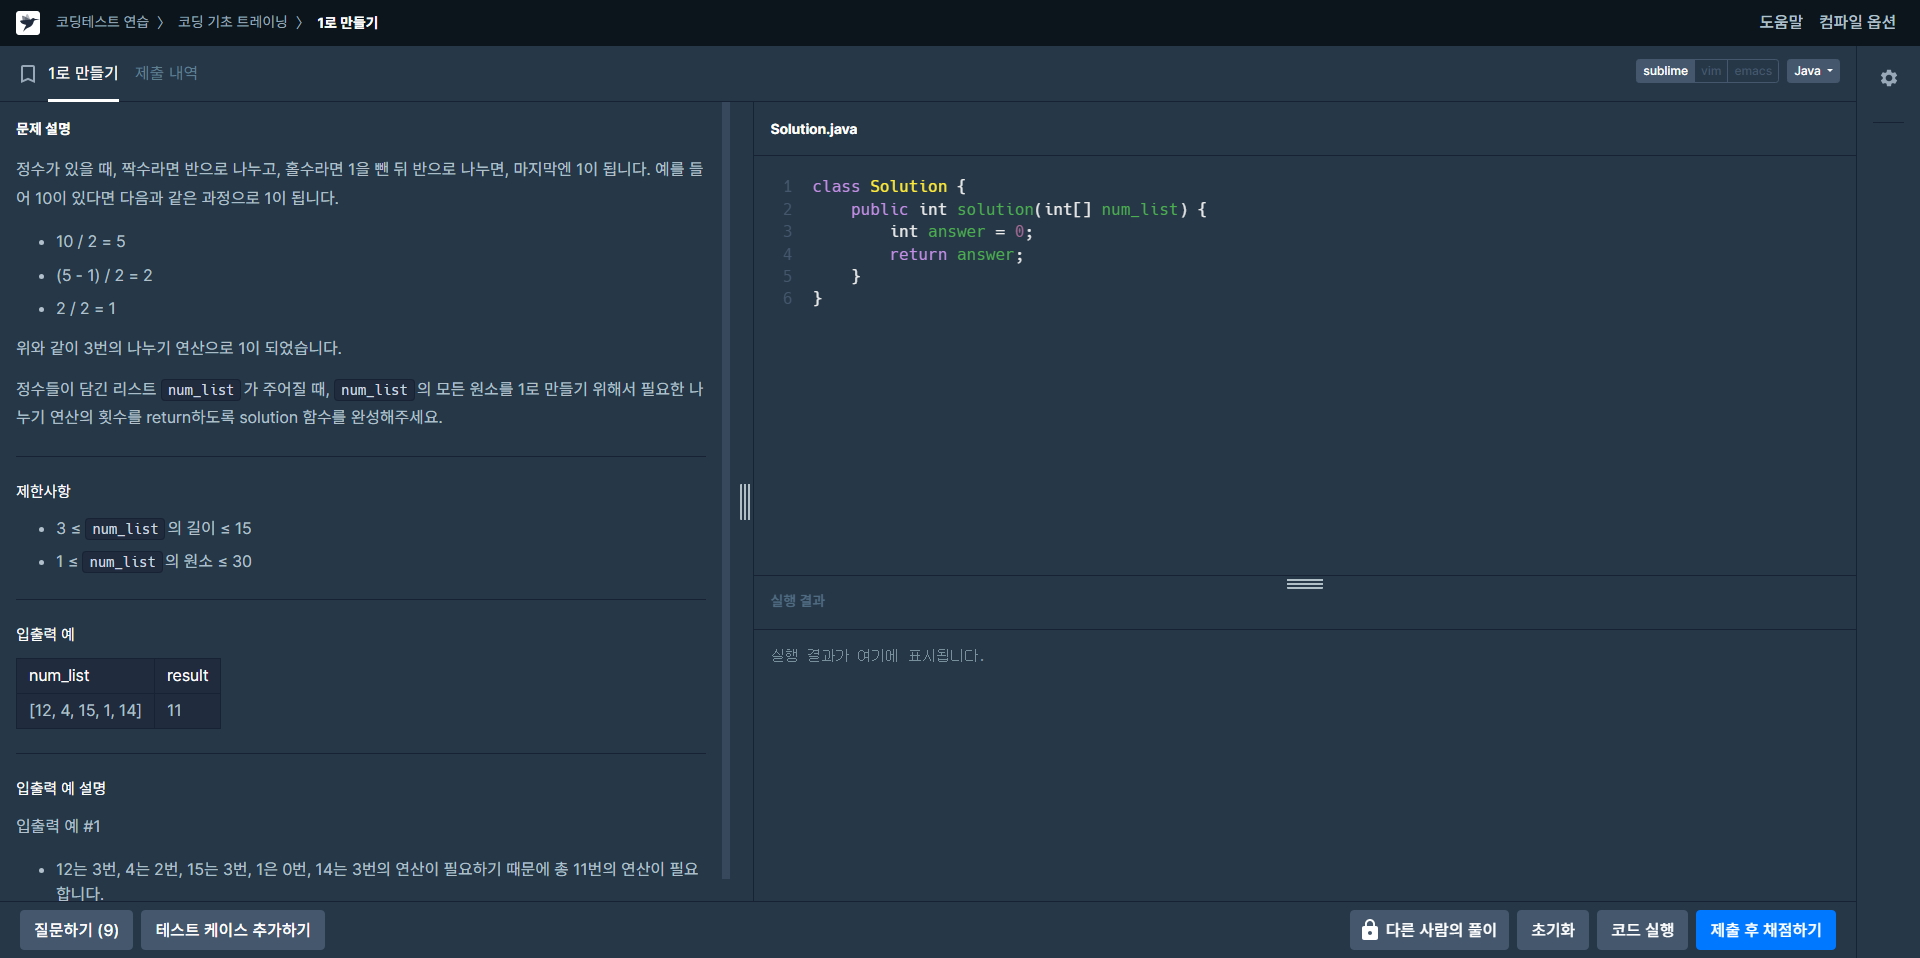Screen dimensions: 1920x958
Task: Click the 실행 결과 panel label
Action: [798, 601]
